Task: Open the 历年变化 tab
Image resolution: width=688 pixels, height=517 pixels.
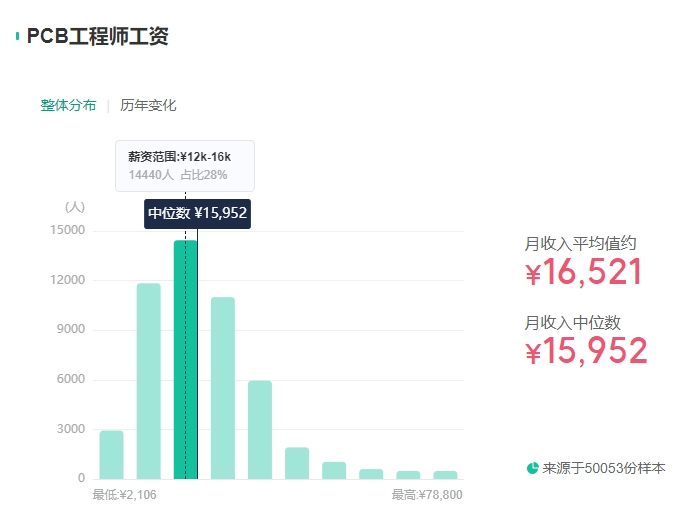Action: pyautogui.click(x=148, y=105)
